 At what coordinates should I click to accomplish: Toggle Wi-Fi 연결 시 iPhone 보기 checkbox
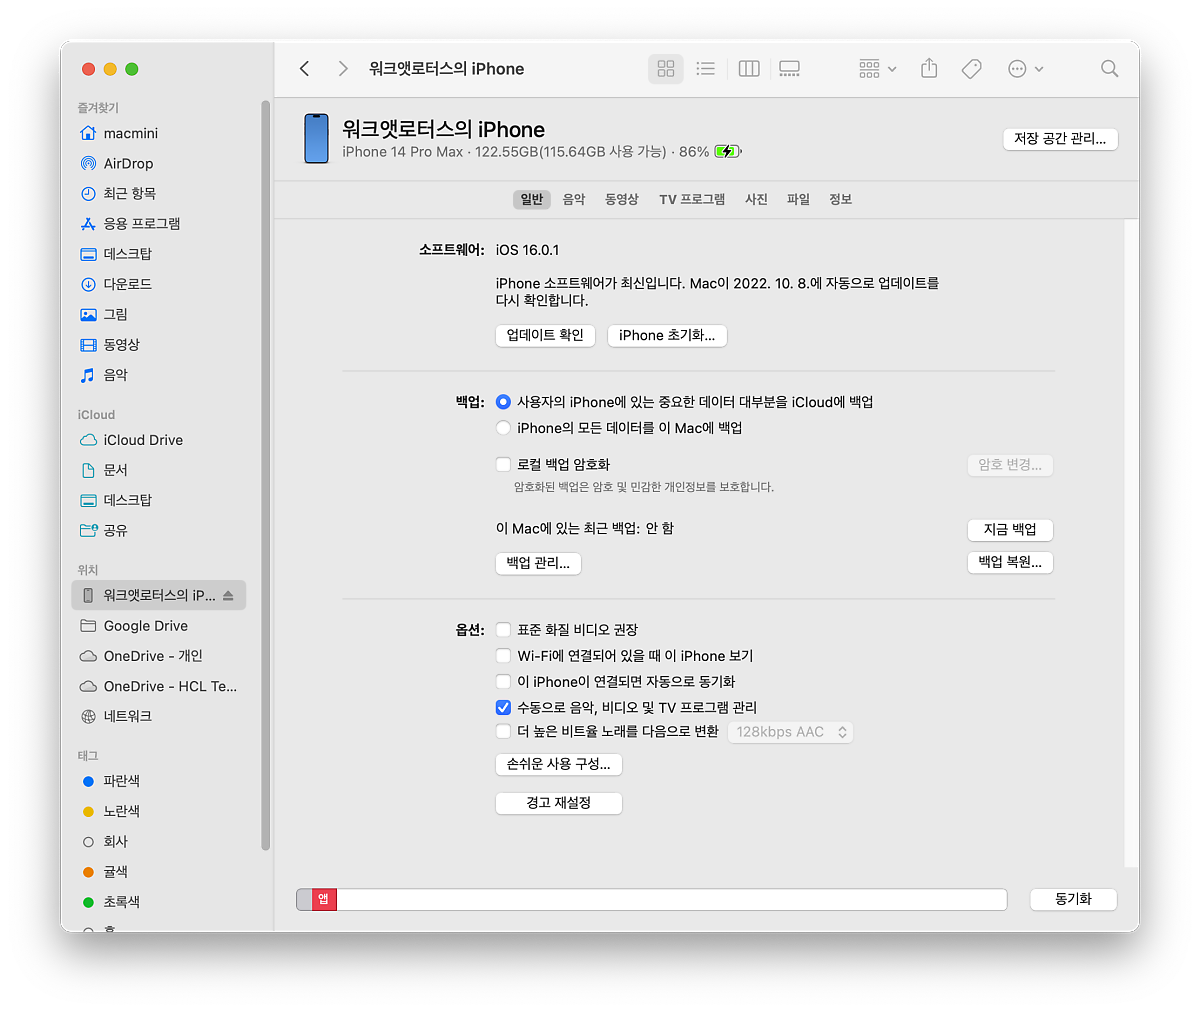(503, 656)
